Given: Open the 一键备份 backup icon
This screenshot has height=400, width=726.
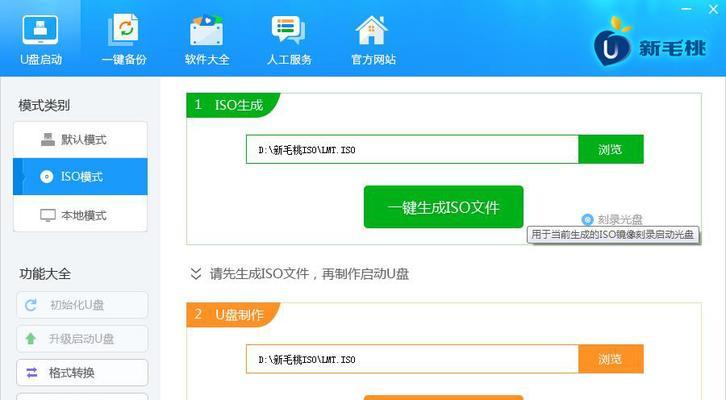Looking at the screenshot, I should [124, 30].
